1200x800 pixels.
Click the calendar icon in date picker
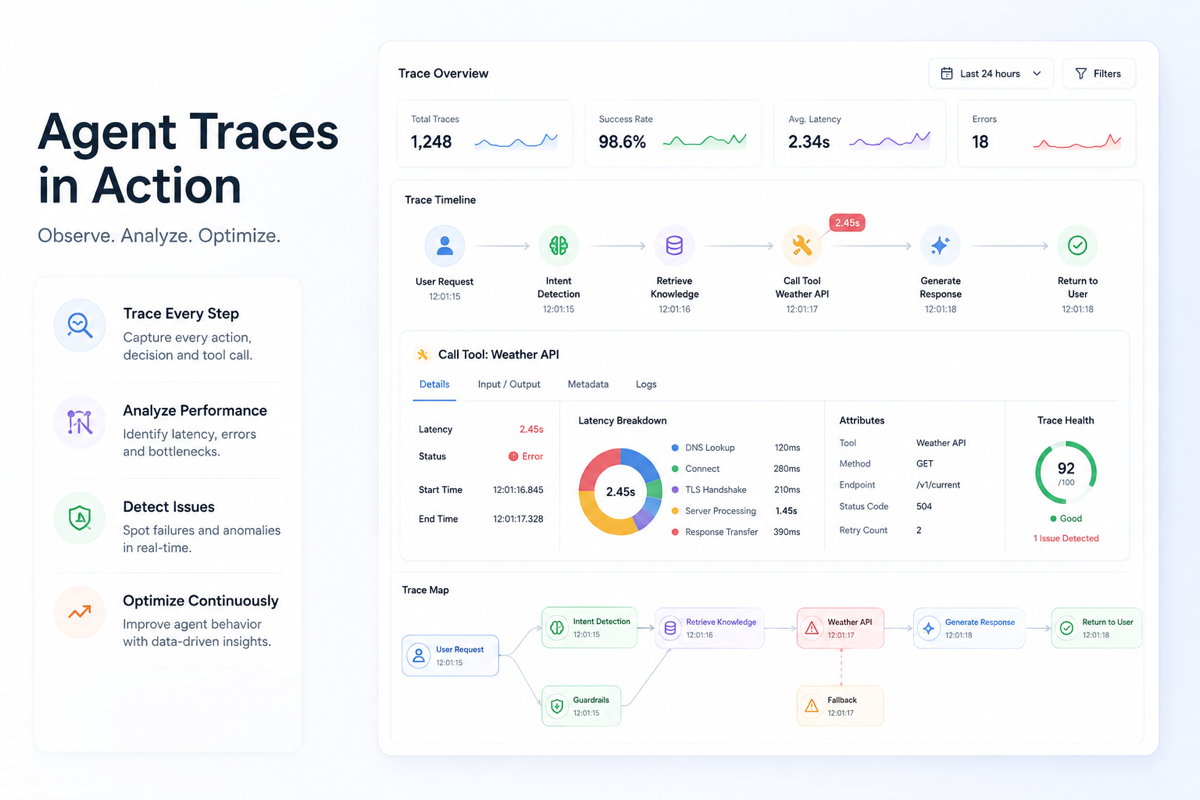[x=947, y=74]
